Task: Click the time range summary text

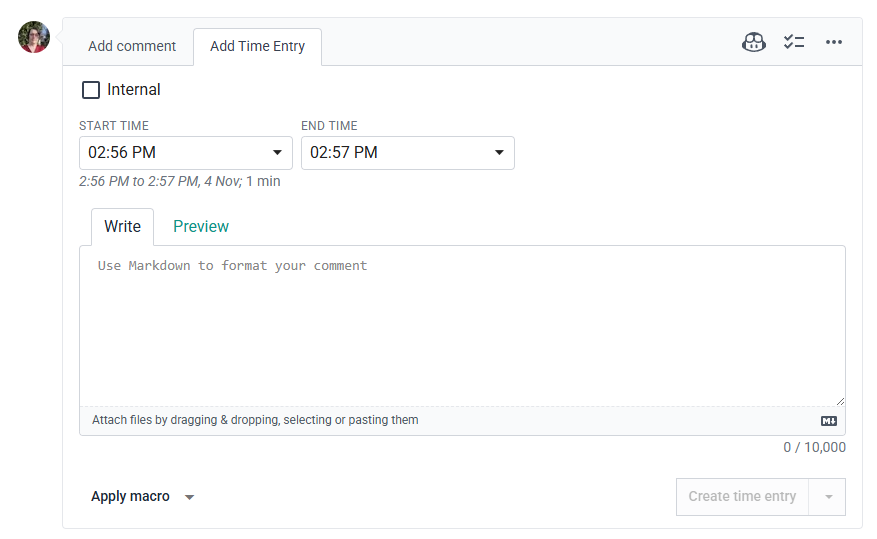Action: 180,182
